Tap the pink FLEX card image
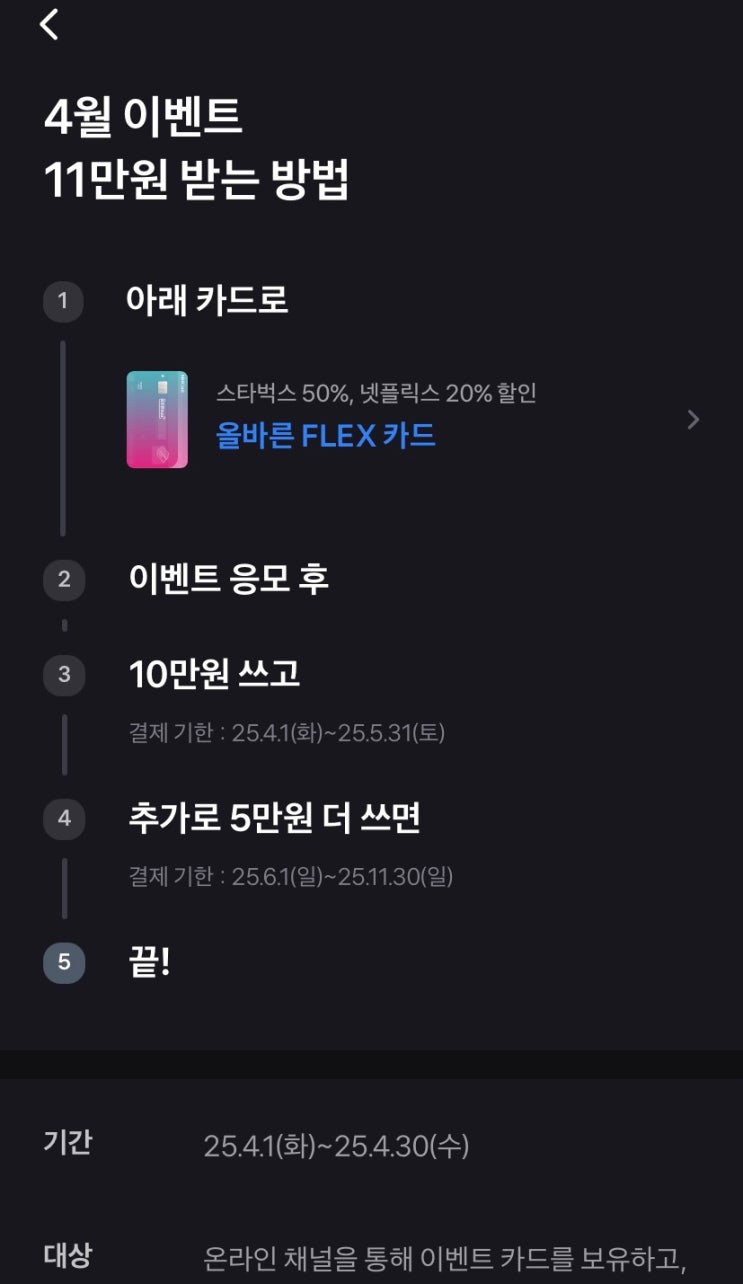Viewport: 743px width, 1284px height. (x=157, y=420)
